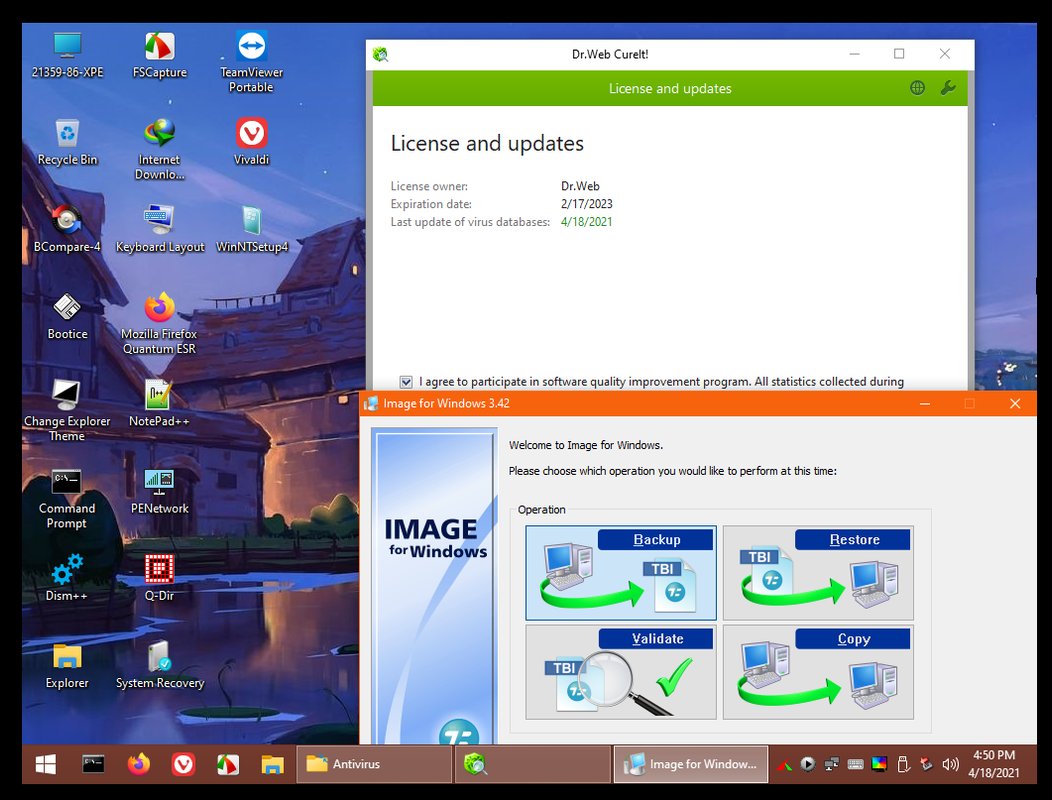This screenshot has height=800, width=1052.
Task: Switch to the Antivirus folder taskbar window
Action: point(374,764)
